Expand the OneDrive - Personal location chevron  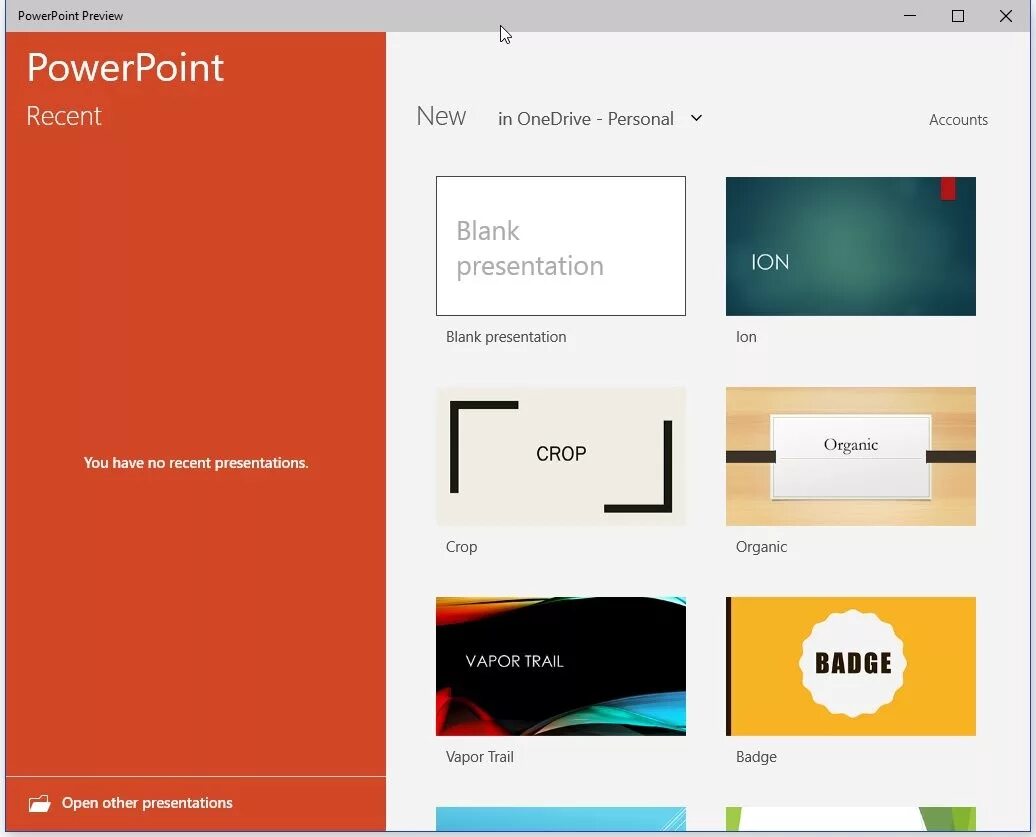click(x=696, y=118)
